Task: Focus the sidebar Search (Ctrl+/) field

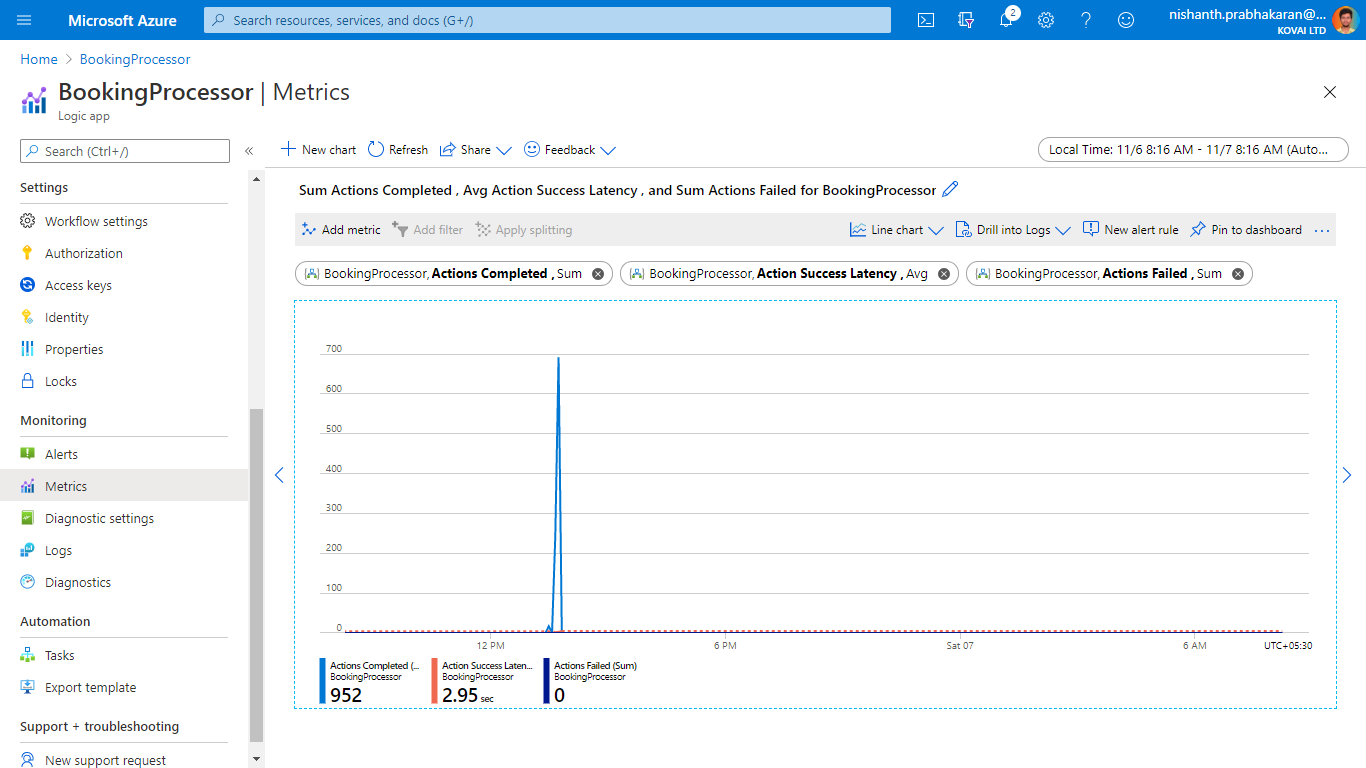Action: click(125, 151)
